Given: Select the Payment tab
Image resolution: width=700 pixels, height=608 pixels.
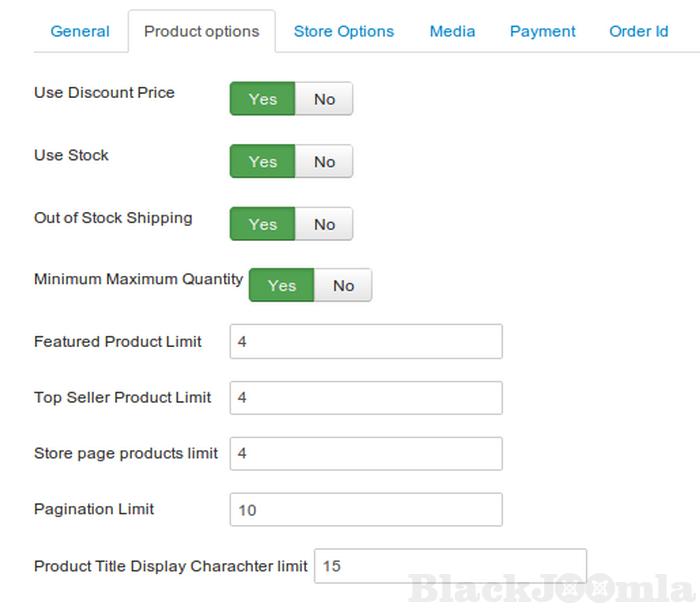Looking at the screenshot, I should [x=543, y=31].
